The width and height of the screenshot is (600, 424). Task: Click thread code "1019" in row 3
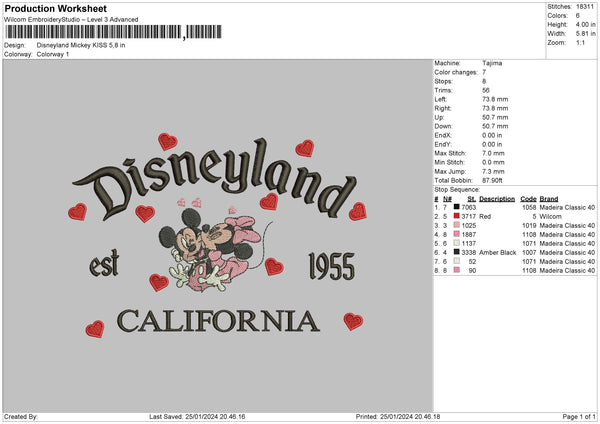click(529, 225)
